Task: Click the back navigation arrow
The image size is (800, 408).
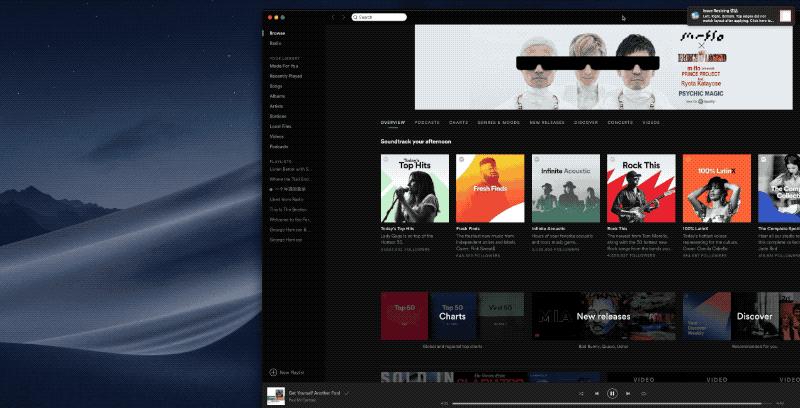Action: click(x=333, y=17)
